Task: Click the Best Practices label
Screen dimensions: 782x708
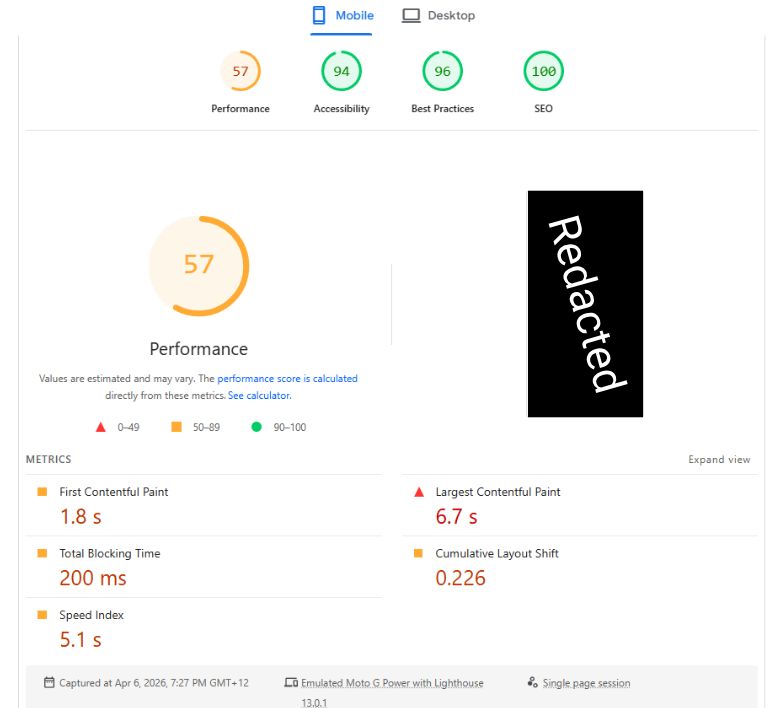Action: pos(442,109)
